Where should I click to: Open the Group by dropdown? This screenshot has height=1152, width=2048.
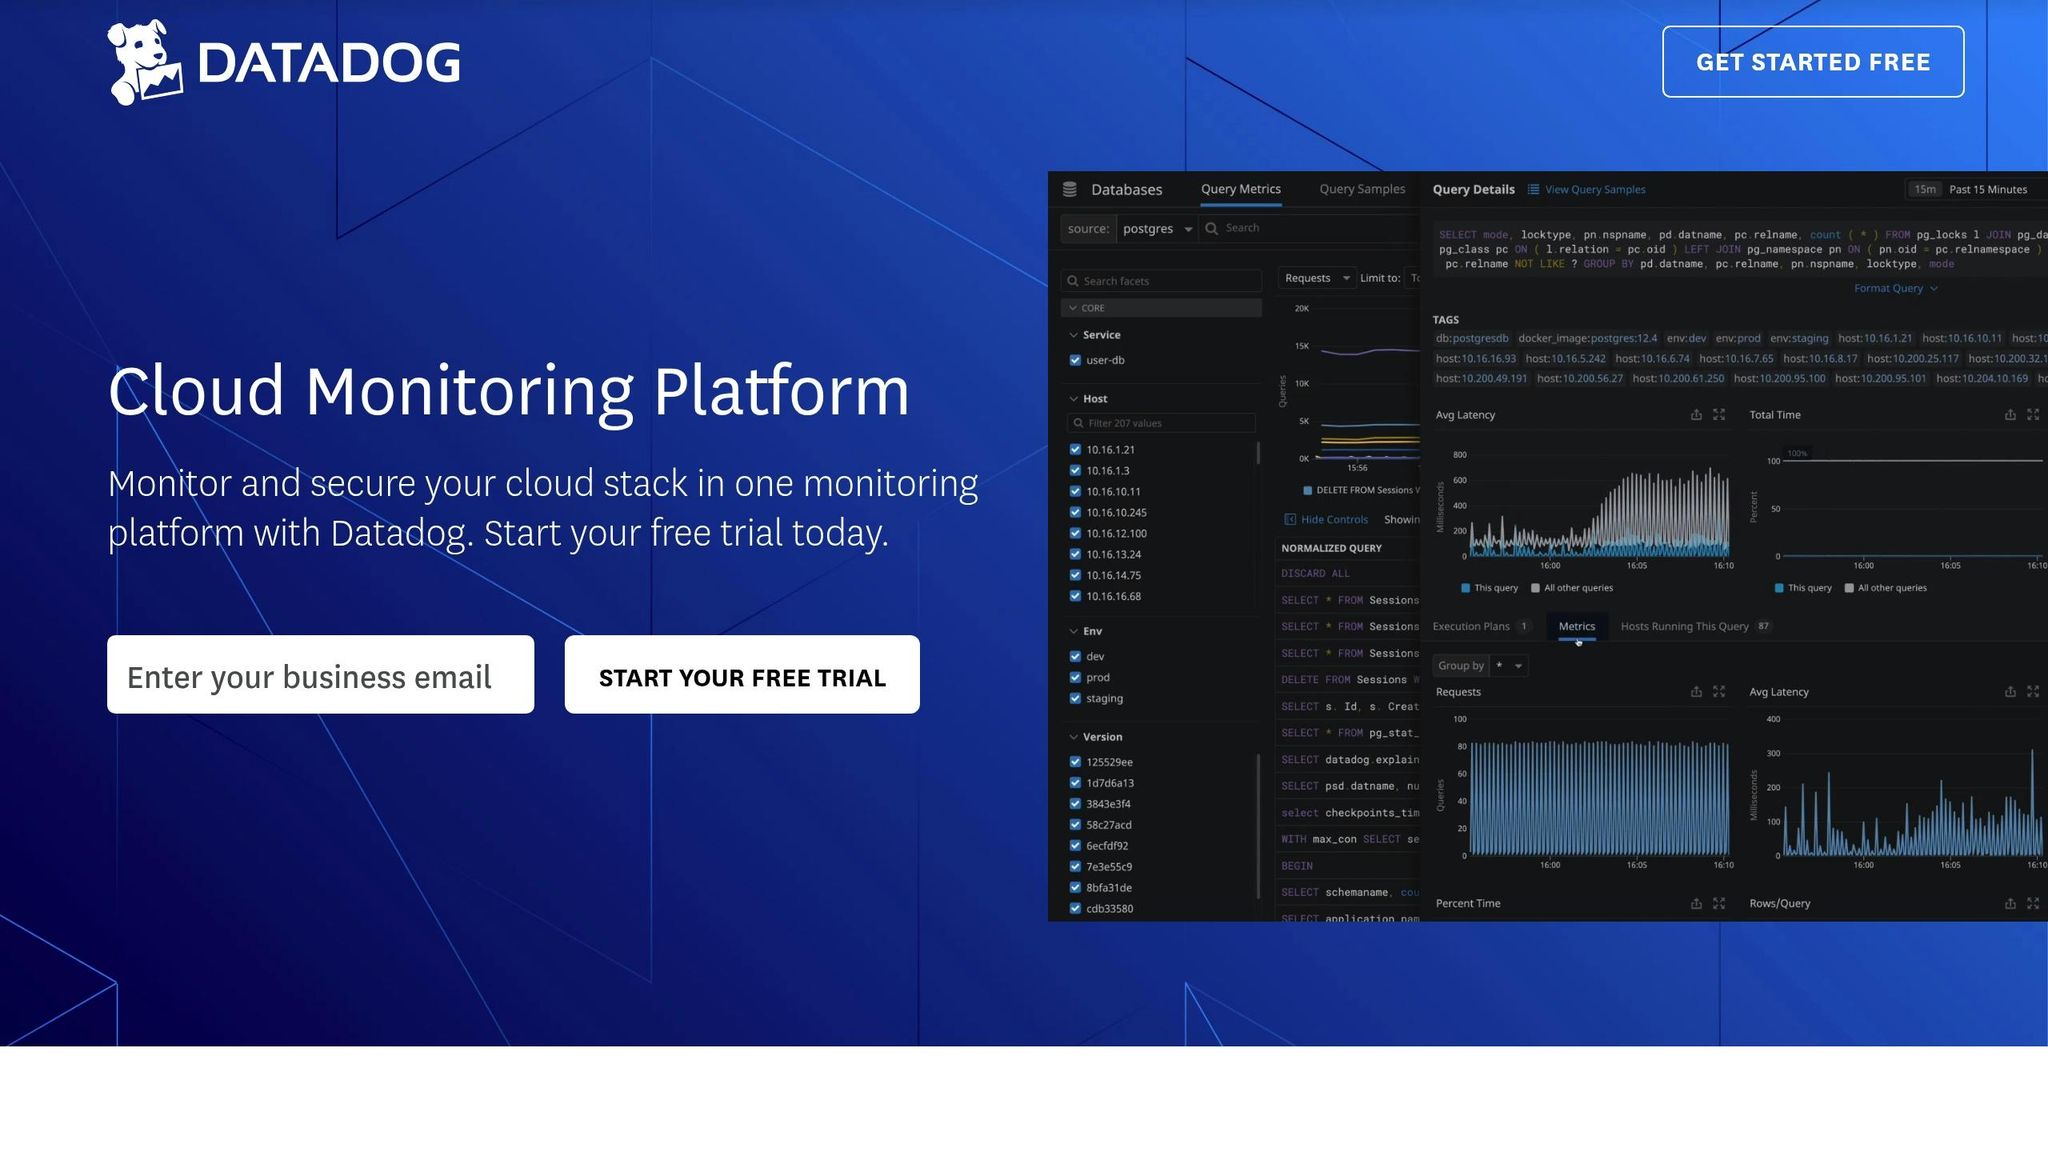coord(1508,666)
